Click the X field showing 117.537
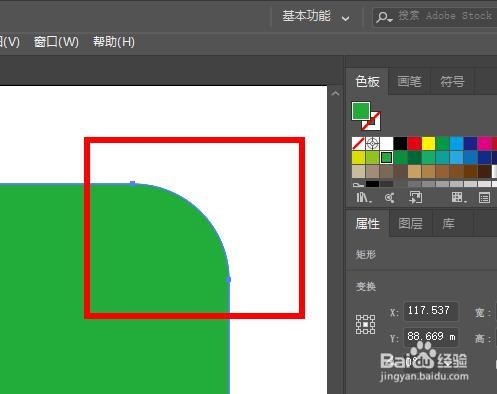Viewport: 497px width, 394px height. coord(431,311)
